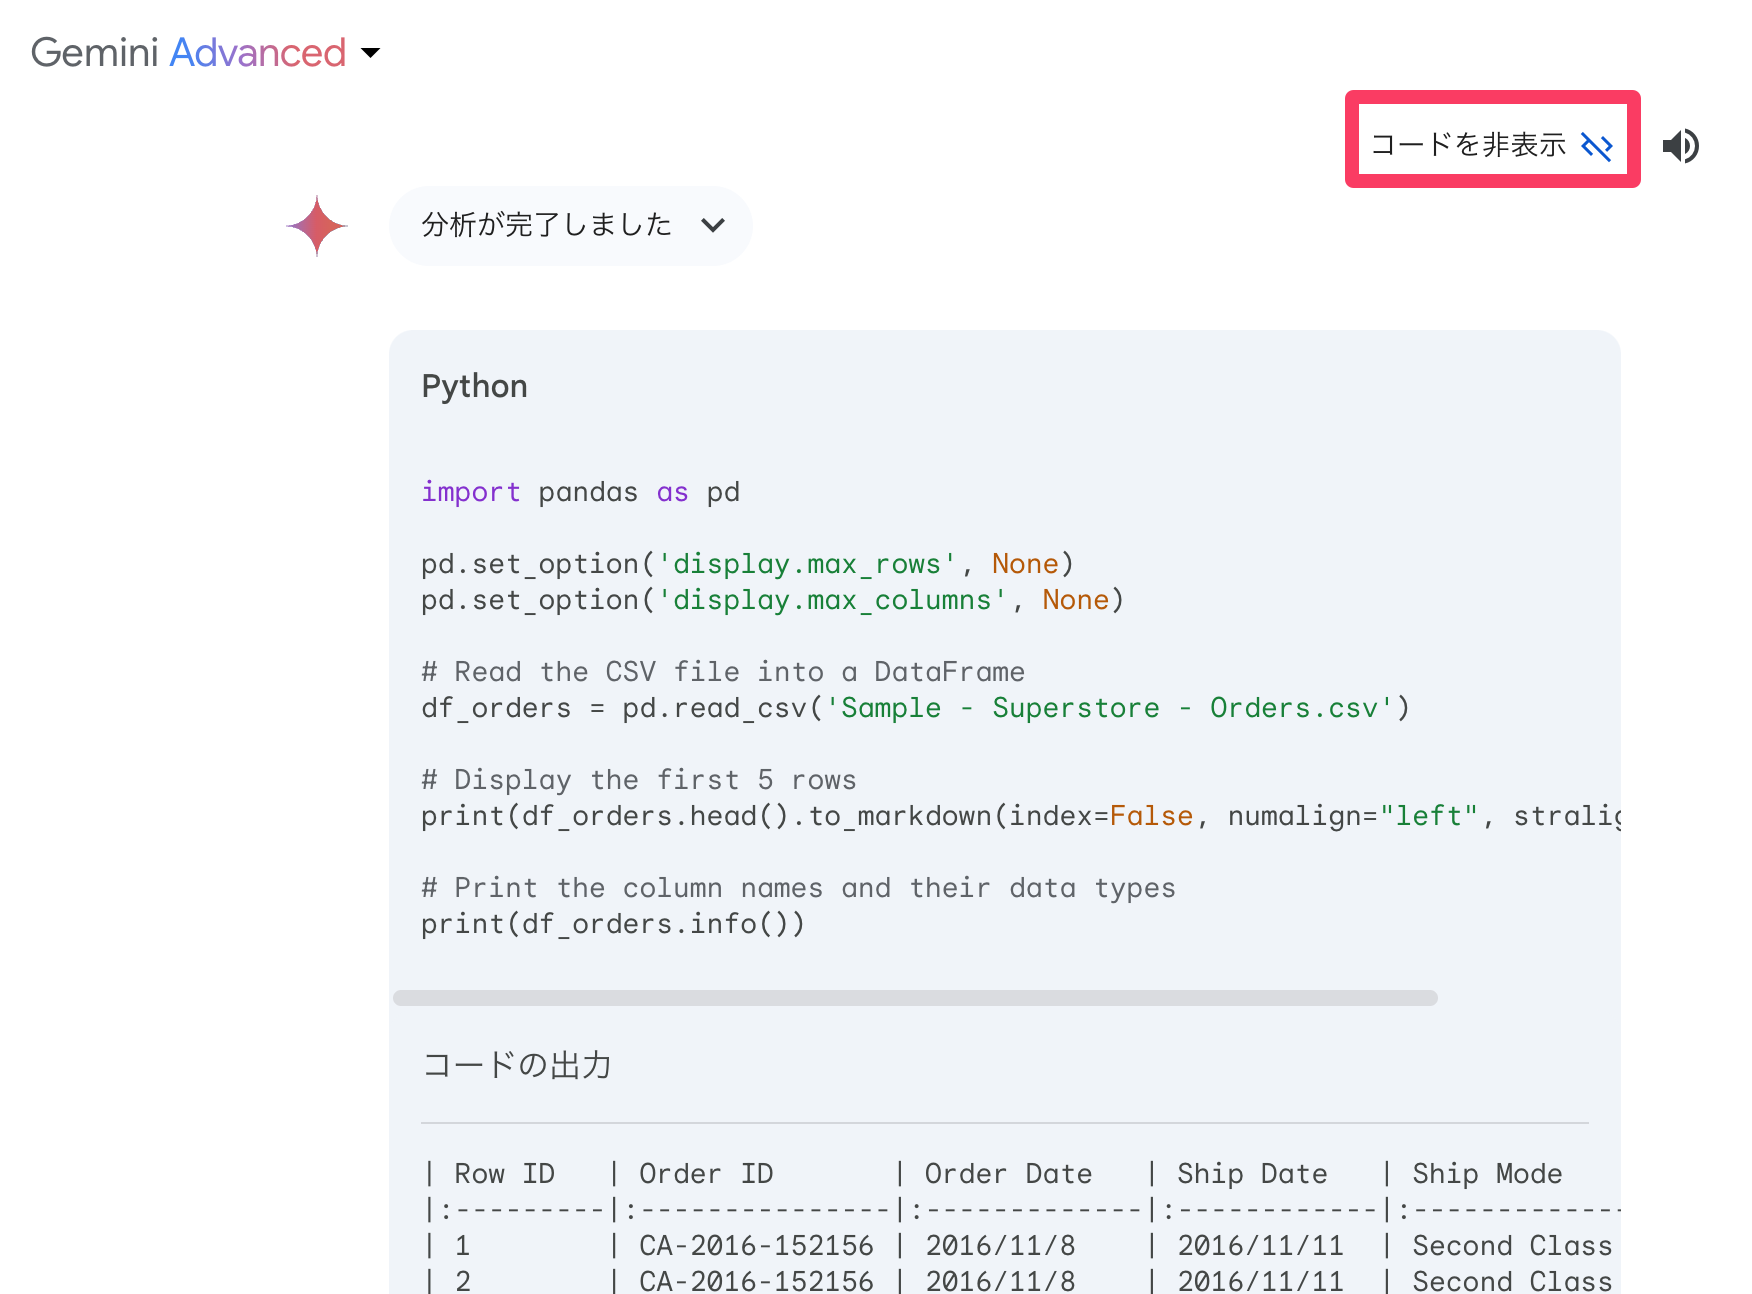
Task: Collapse the chevron beside 分析が完了しました
Action: [713, 225]
